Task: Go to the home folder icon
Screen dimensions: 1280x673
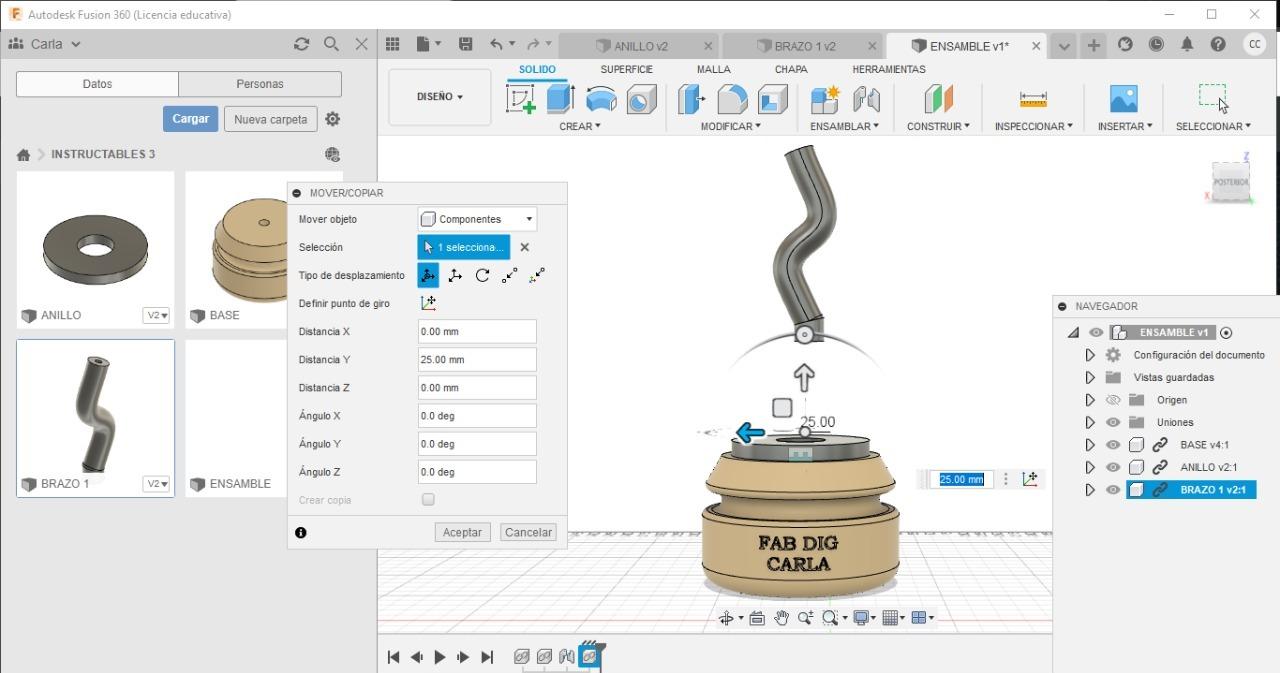Action: click(x=23, y=155)
